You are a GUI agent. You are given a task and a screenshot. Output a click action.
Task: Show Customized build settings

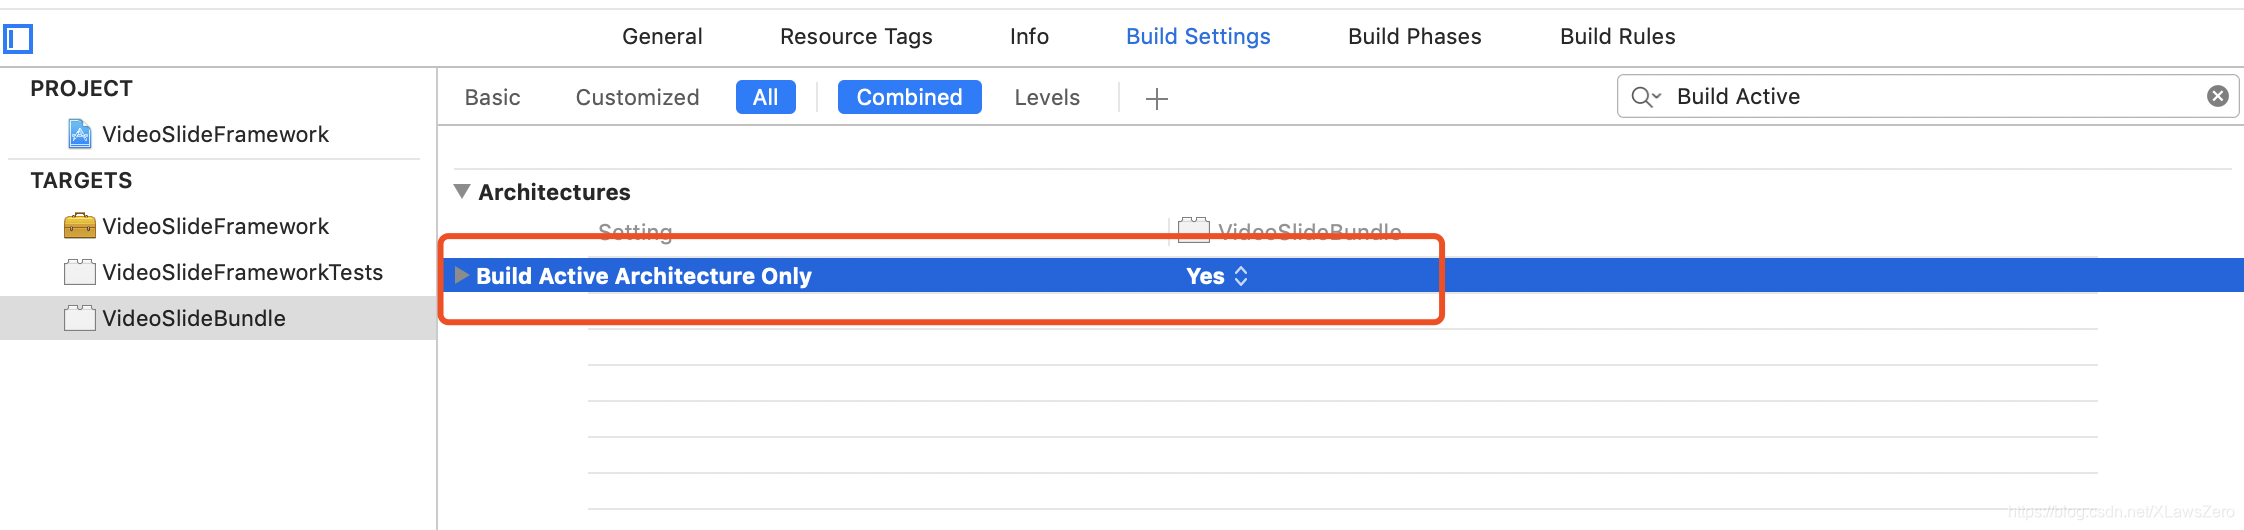(x=637, y=97)
